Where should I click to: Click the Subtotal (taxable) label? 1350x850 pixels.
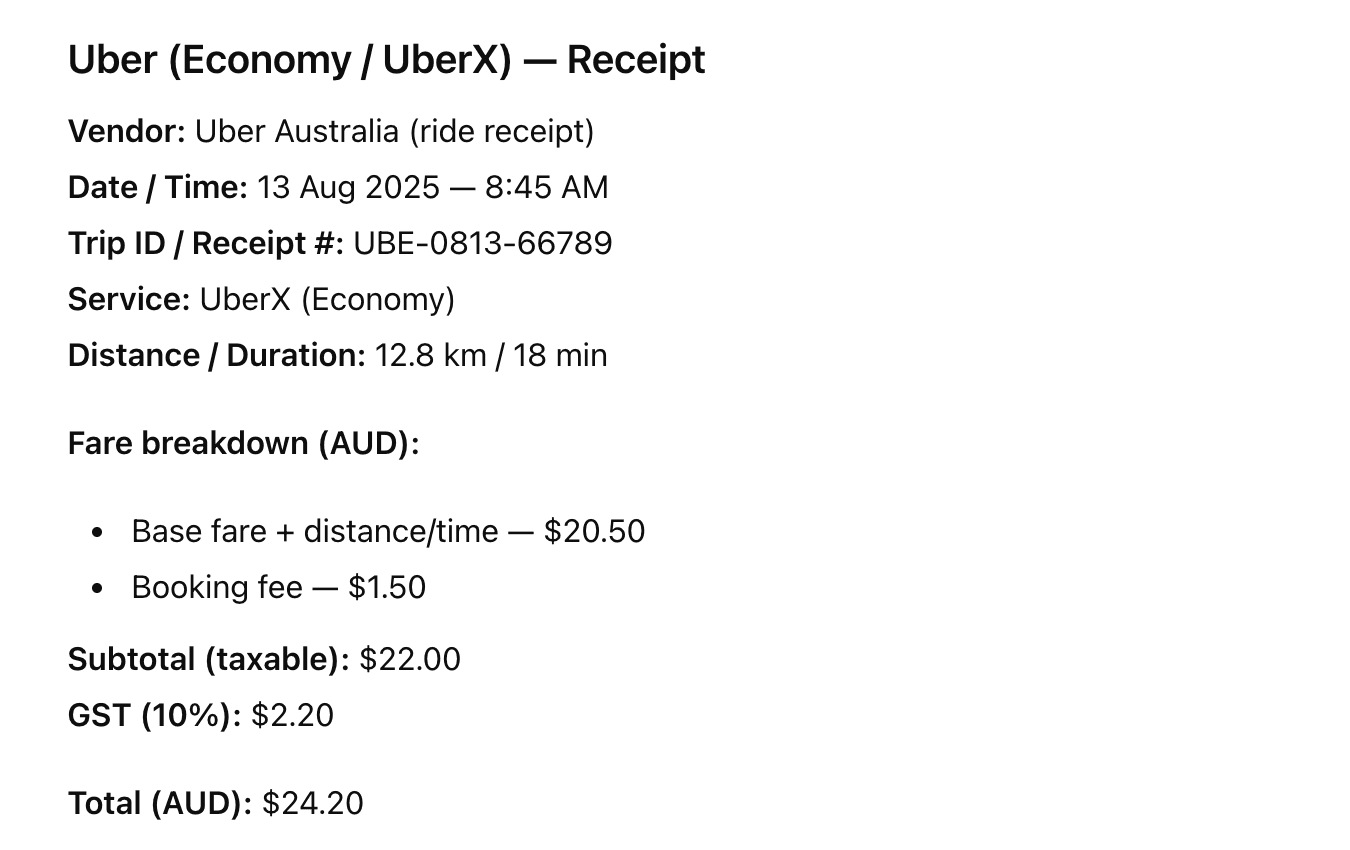pos(208,659)
